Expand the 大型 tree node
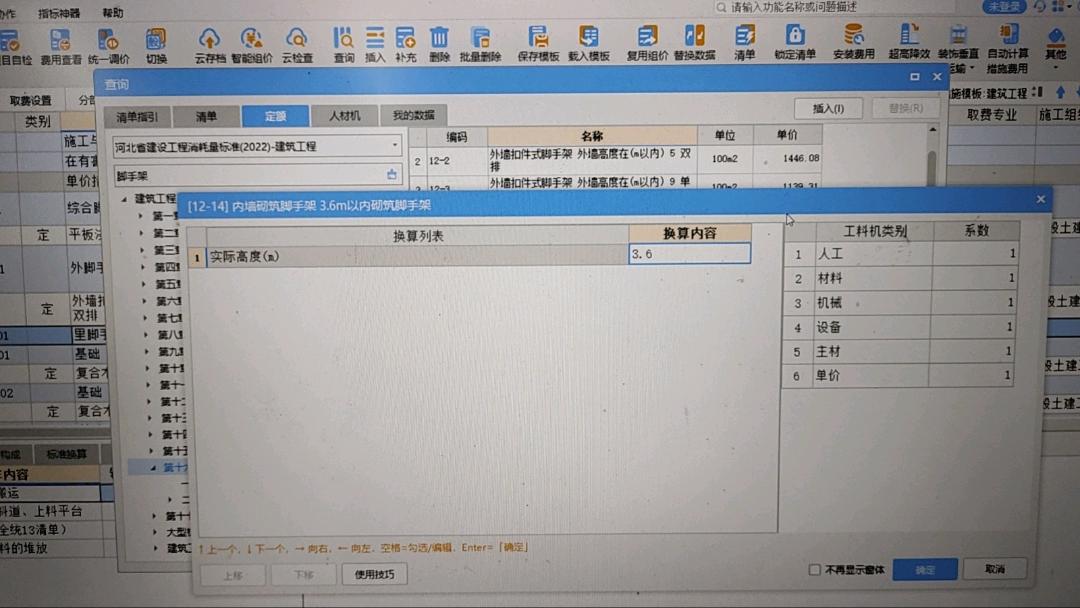This screenshot has width=1080, height=608. [154, 532]
